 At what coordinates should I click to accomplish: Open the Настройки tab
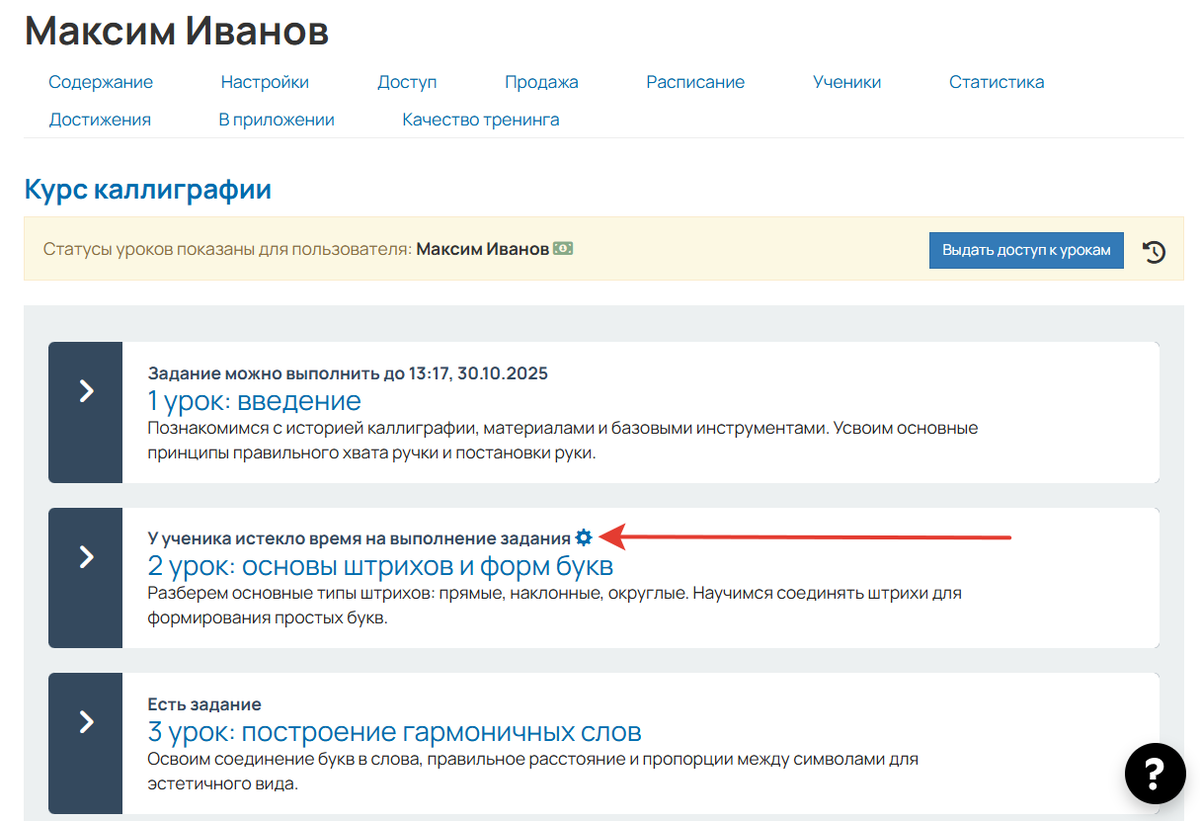[264, 82]
